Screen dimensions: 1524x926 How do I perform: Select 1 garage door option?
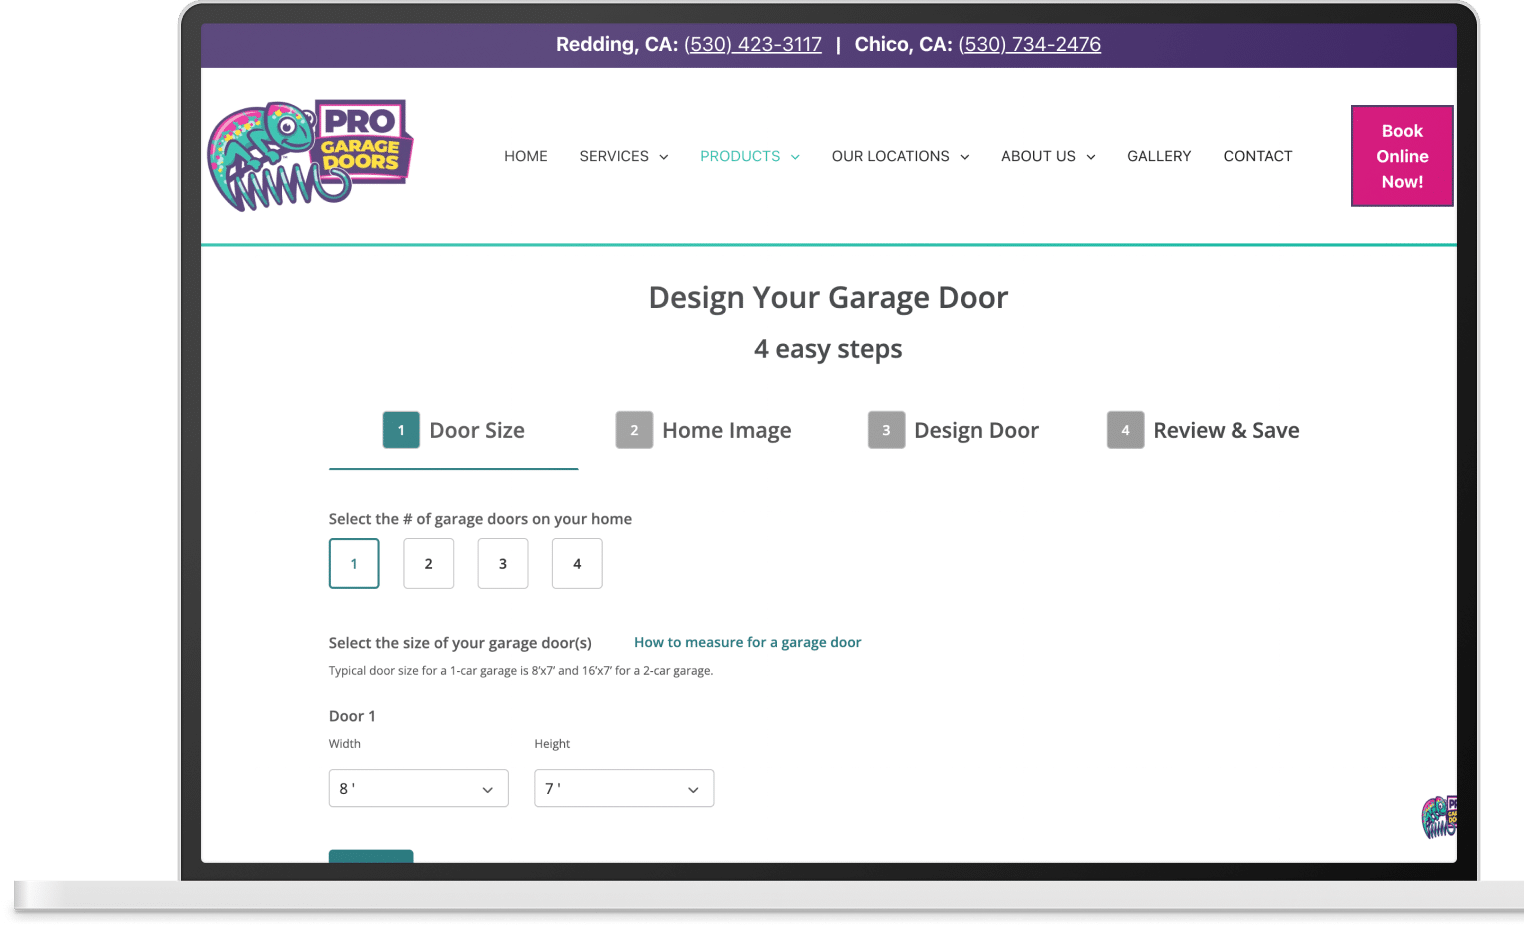tap(354, 564)
